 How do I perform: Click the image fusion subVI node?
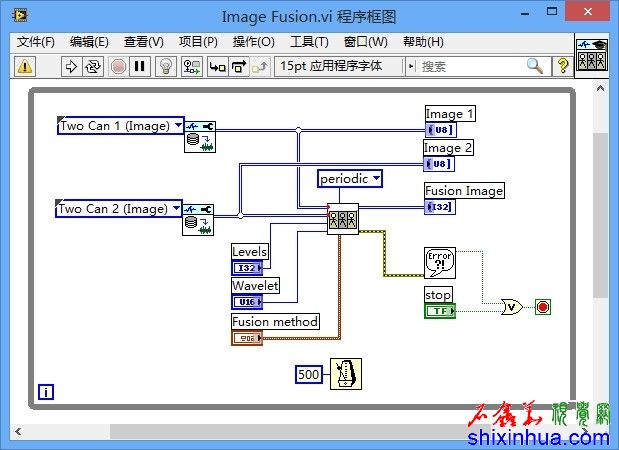(x=343, y=218)
